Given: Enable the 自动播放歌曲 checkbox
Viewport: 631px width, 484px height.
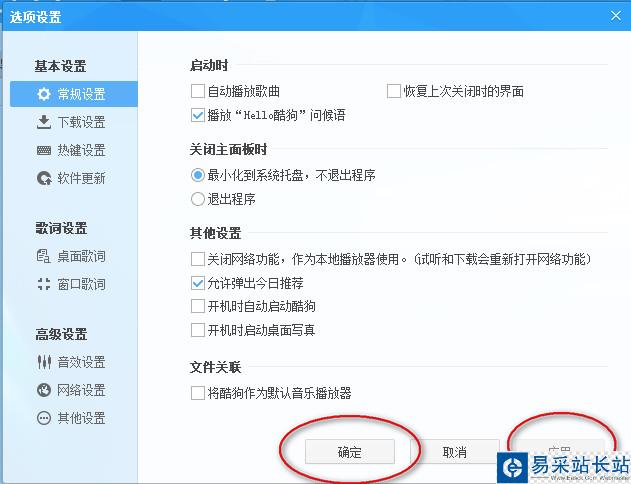Looking at the screenshot, I should [198, 91].
